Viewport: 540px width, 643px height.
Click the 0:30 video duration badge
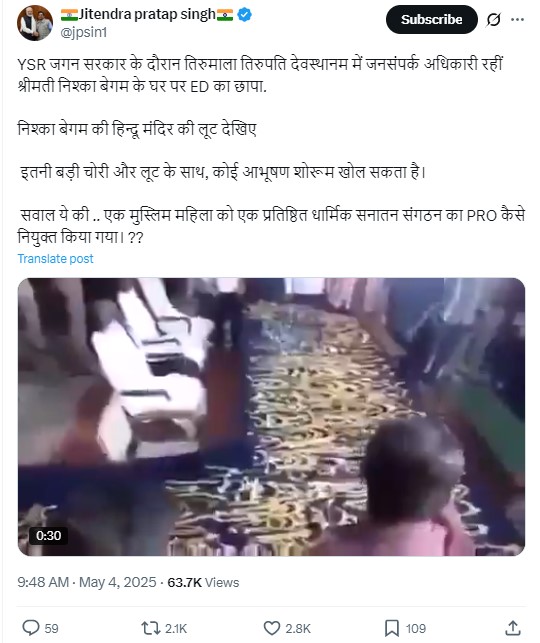[x=48, y=536]
